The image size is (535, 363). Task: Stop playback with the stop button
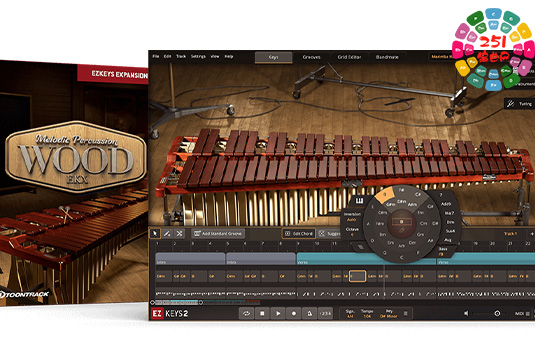pos(262,313)
